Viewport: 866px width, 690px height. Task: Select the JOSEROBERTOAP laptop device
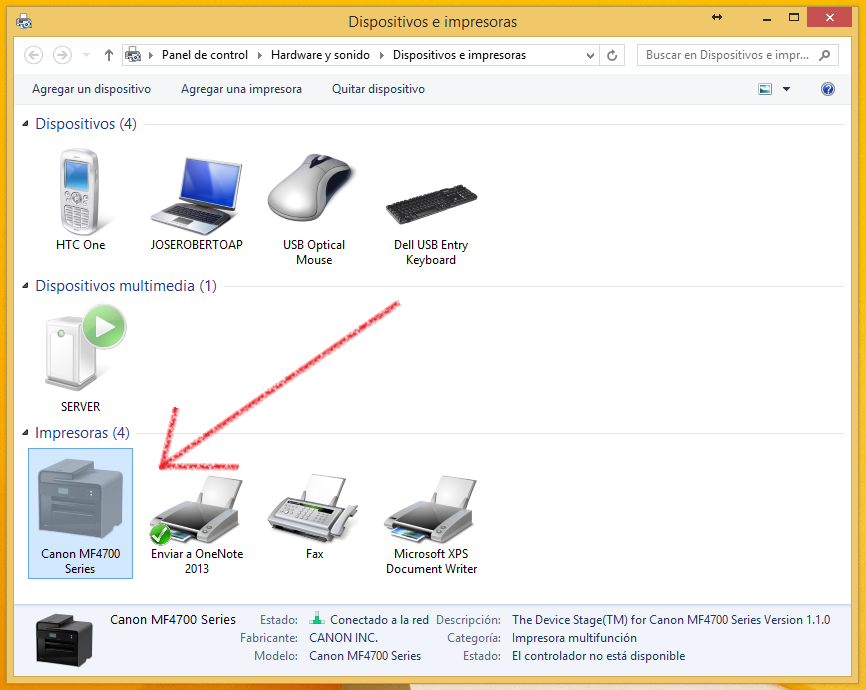[x=197, y=203]
